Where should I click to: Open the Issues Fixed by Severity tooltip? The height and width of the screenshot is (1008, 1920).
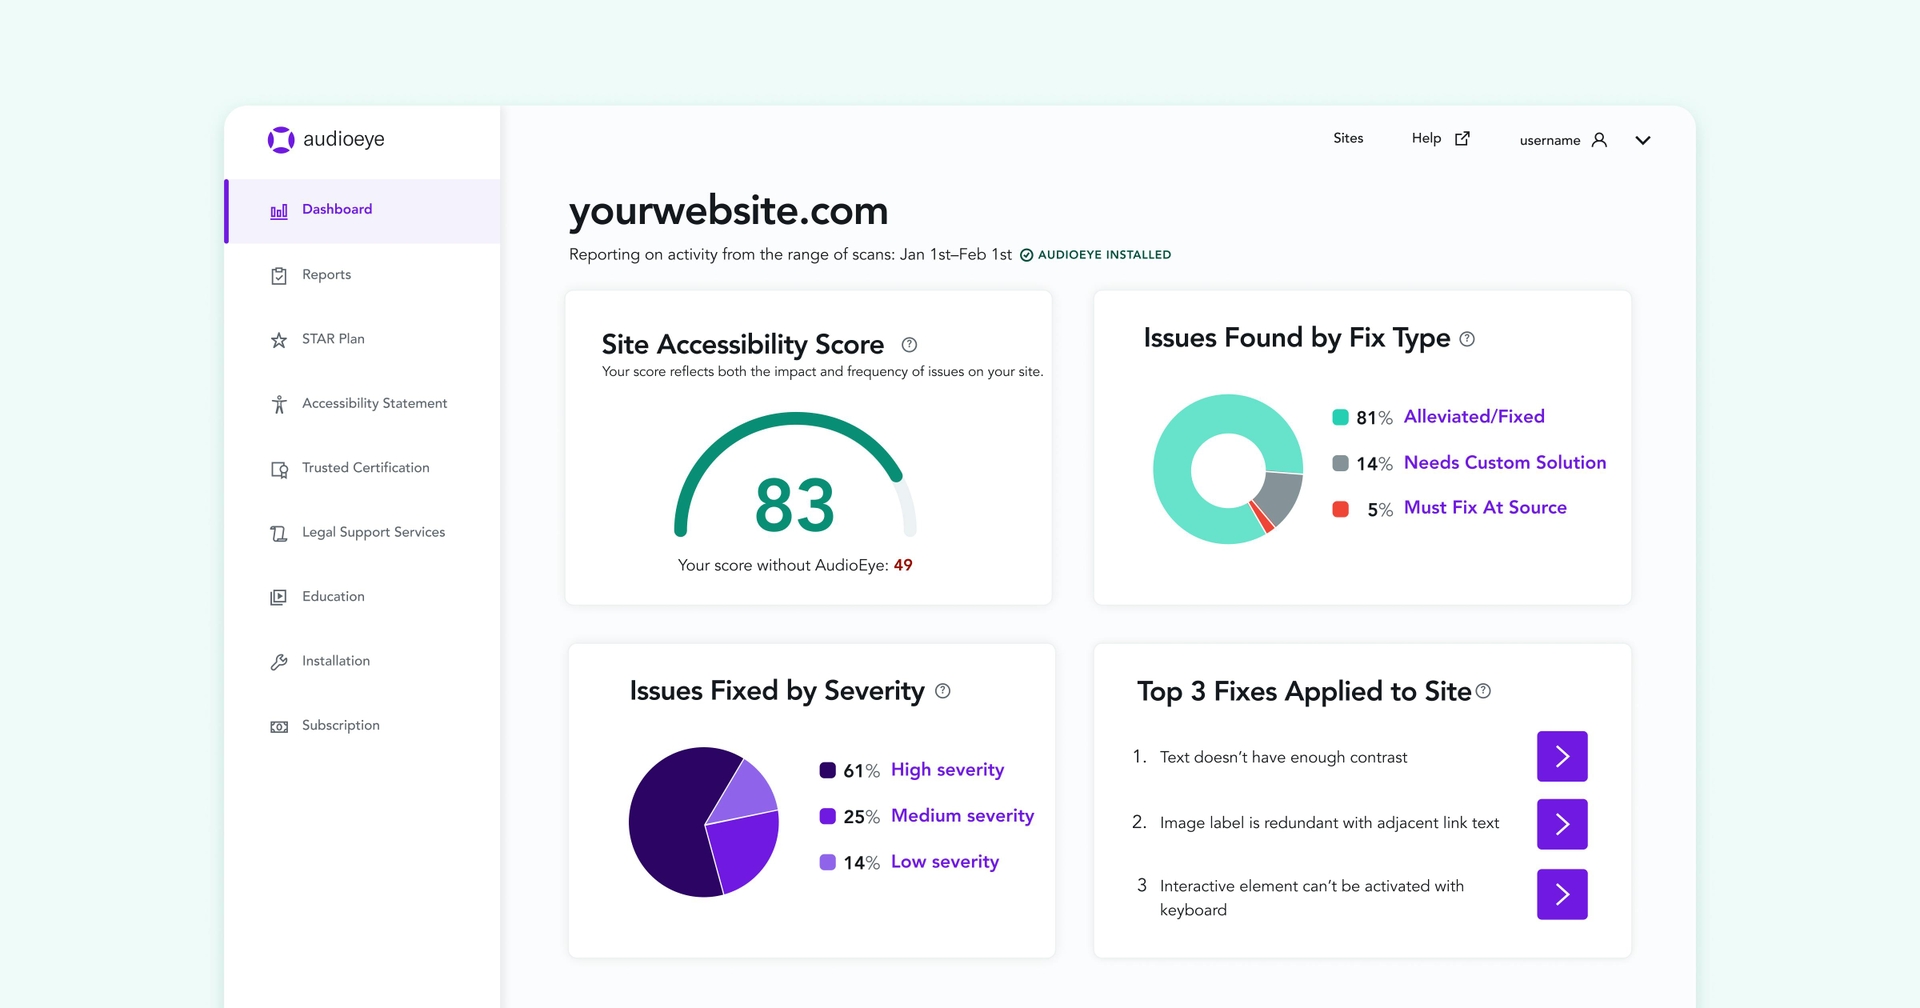(x=943, y=690)
